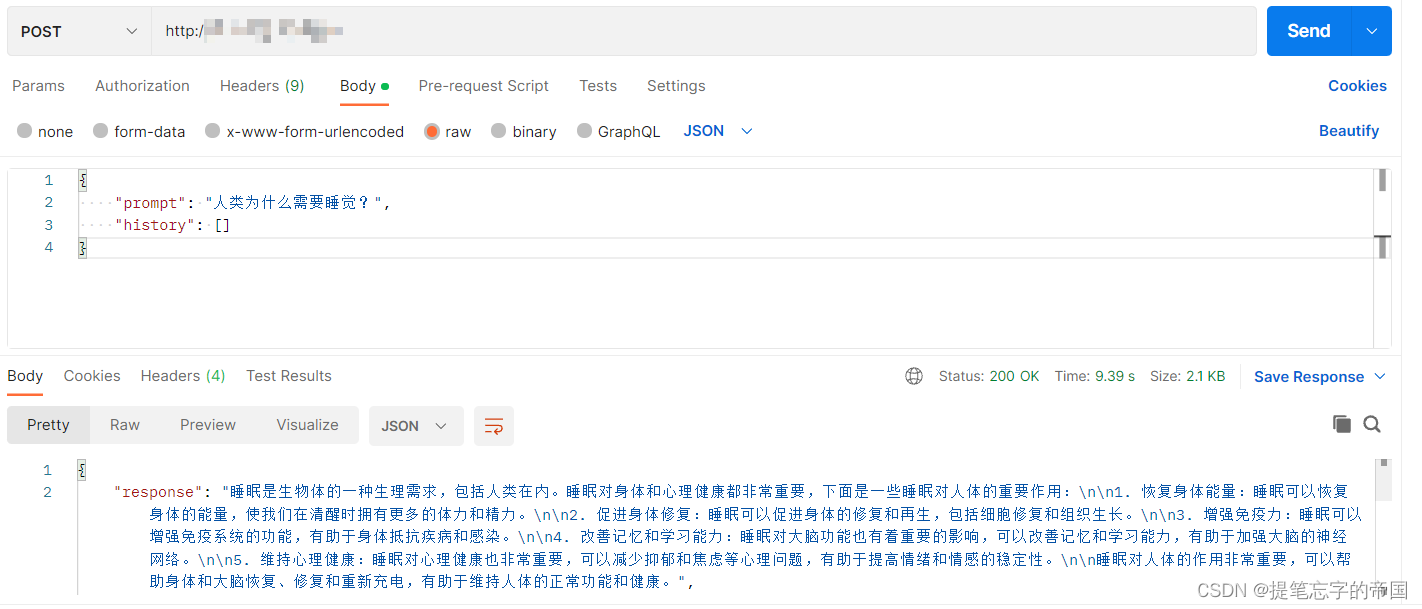Image resolution: width=1422 pixels, height=609 pixels.
Task: Switch to the request Body tab
Action: [x=364, y=86]
